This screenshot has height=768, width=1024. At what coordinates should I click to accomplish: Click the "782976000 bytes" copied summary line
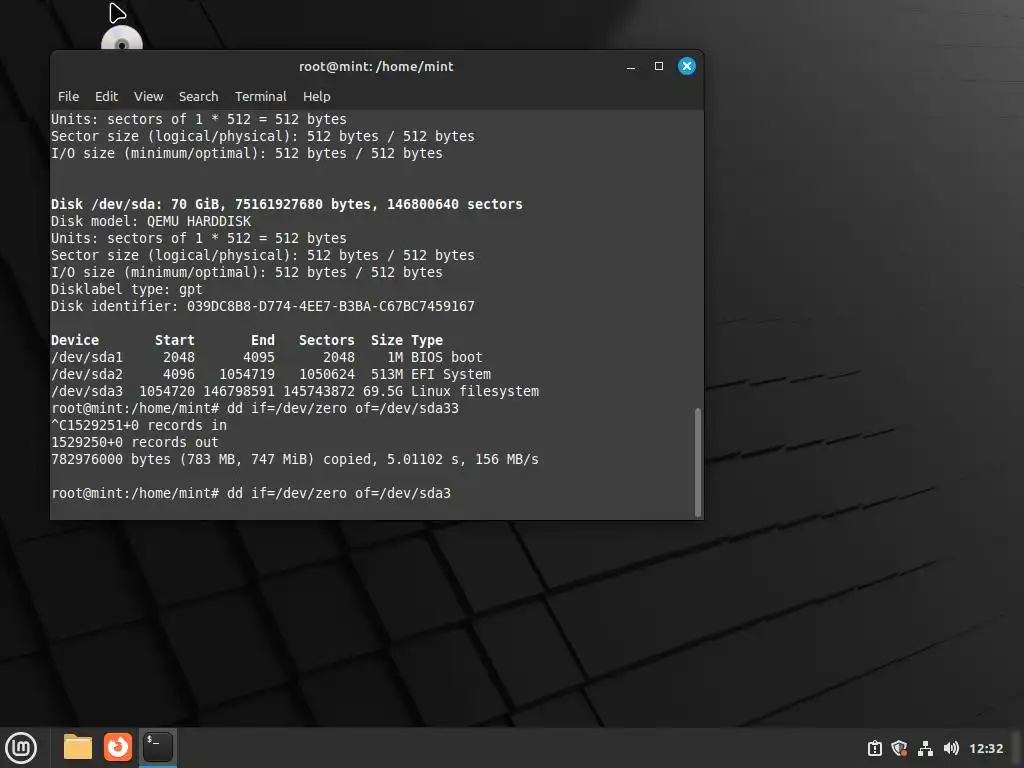[295, 459]
